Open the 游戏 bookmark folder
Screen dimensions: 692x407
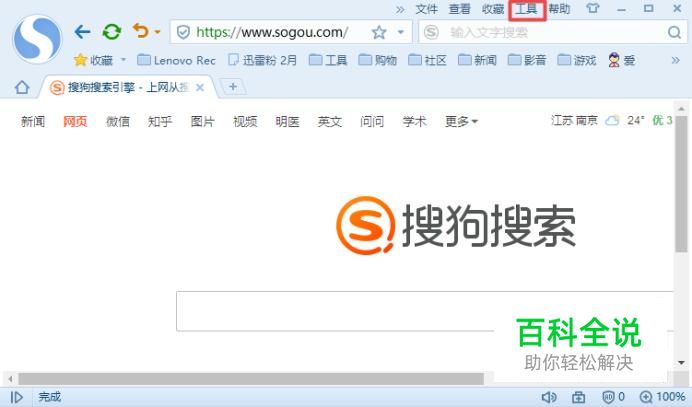coord(577,60)
